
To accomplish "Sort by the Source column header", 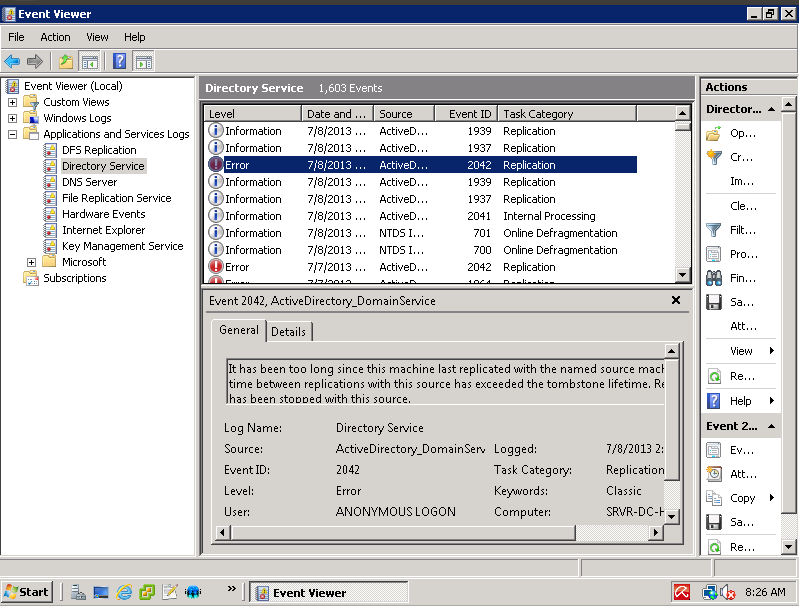I will coord(404,114).
